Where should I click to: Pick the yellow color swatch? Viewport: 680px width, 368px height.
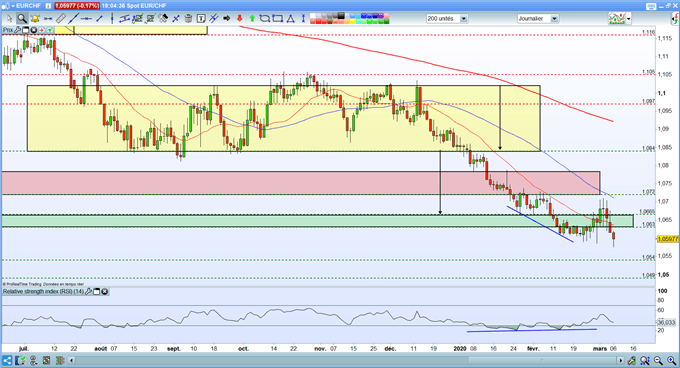tap(353, 21)
